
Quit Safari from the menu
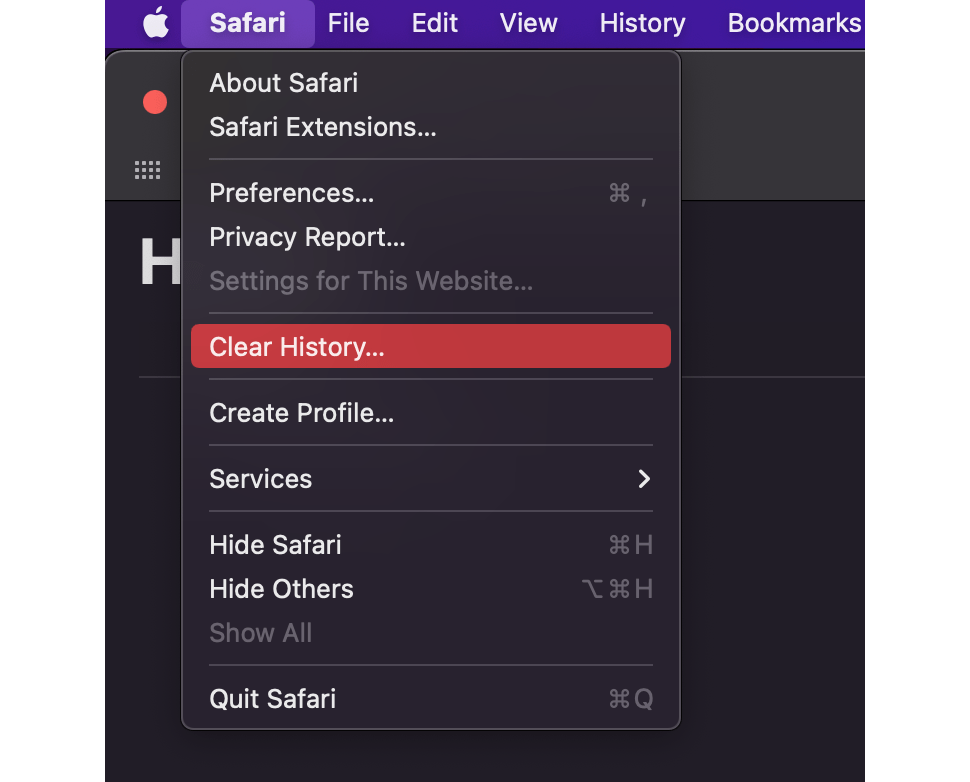272,698
